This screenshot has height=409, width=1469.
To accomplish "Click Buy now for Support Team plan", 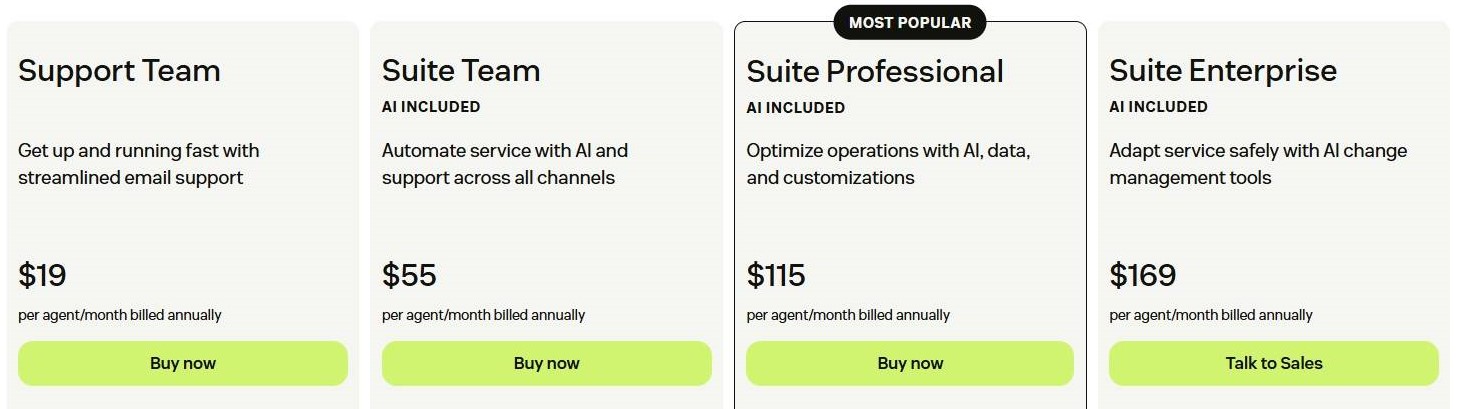I will click(x=183, y=363).
